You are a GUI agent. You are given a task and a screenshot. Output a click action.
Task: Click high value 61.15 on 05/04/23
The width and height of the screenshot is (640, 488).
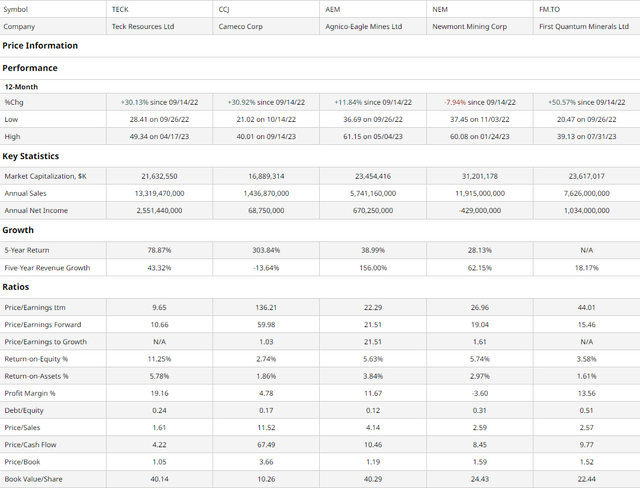(373, 137)
